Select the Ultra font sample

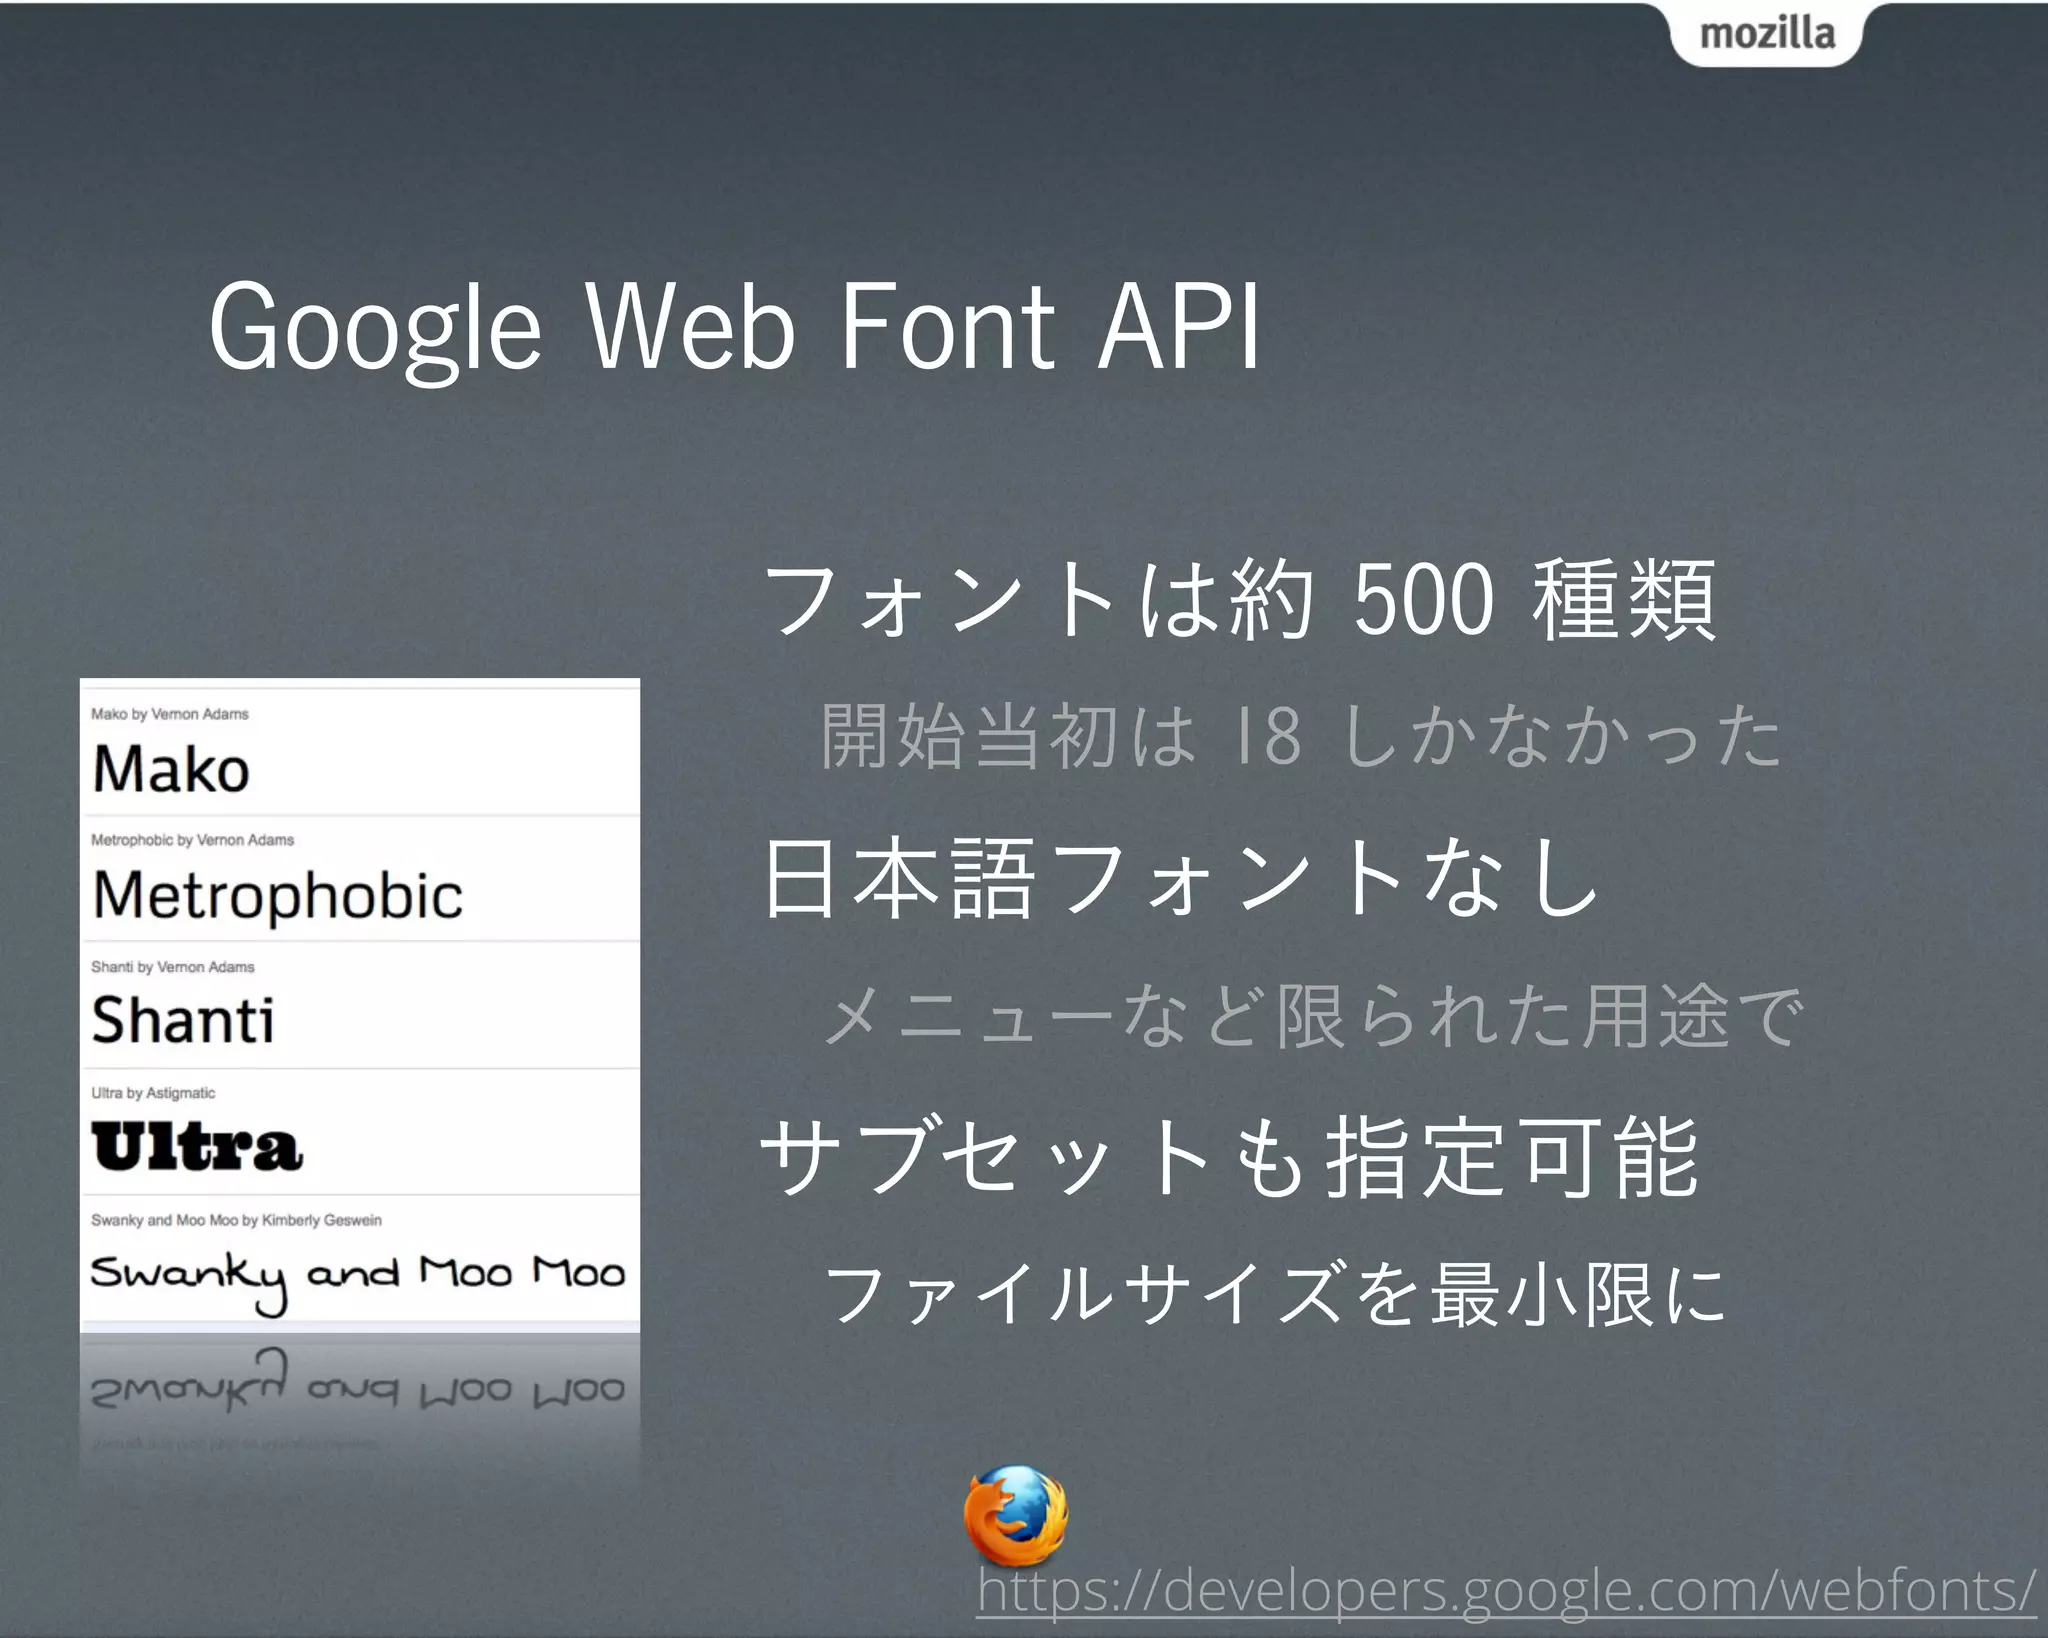tap(196, 1146)
